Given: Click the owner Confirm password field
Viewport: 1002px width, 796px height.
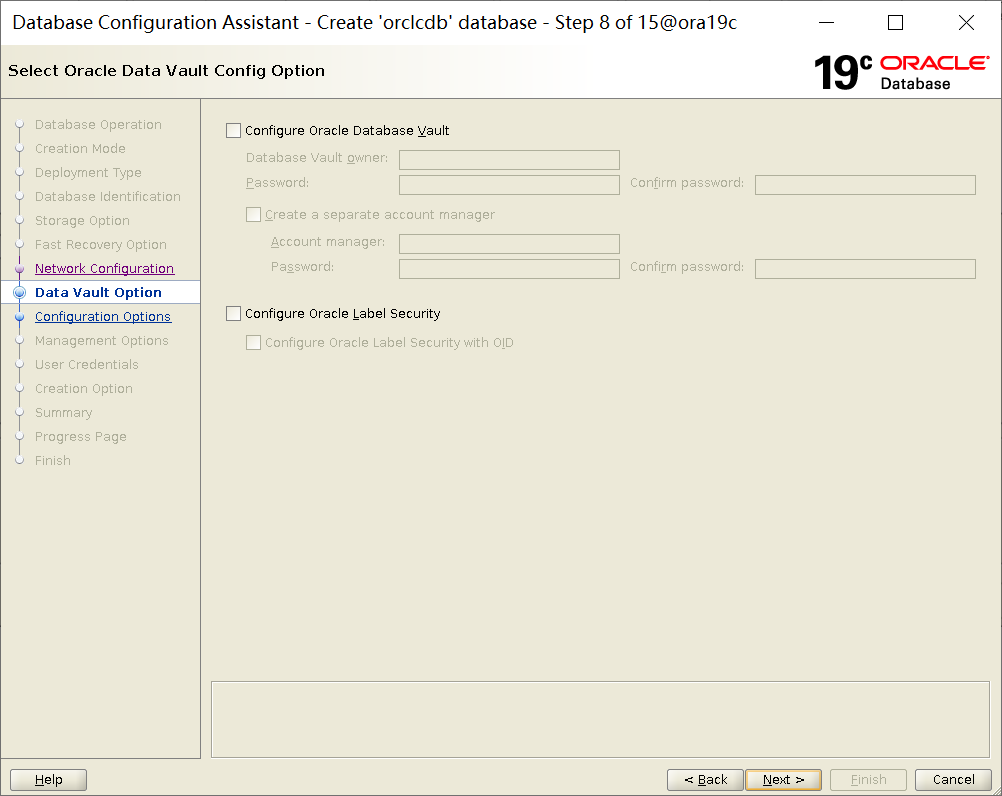Looking at the screenshot, I should tap(865, 185).
